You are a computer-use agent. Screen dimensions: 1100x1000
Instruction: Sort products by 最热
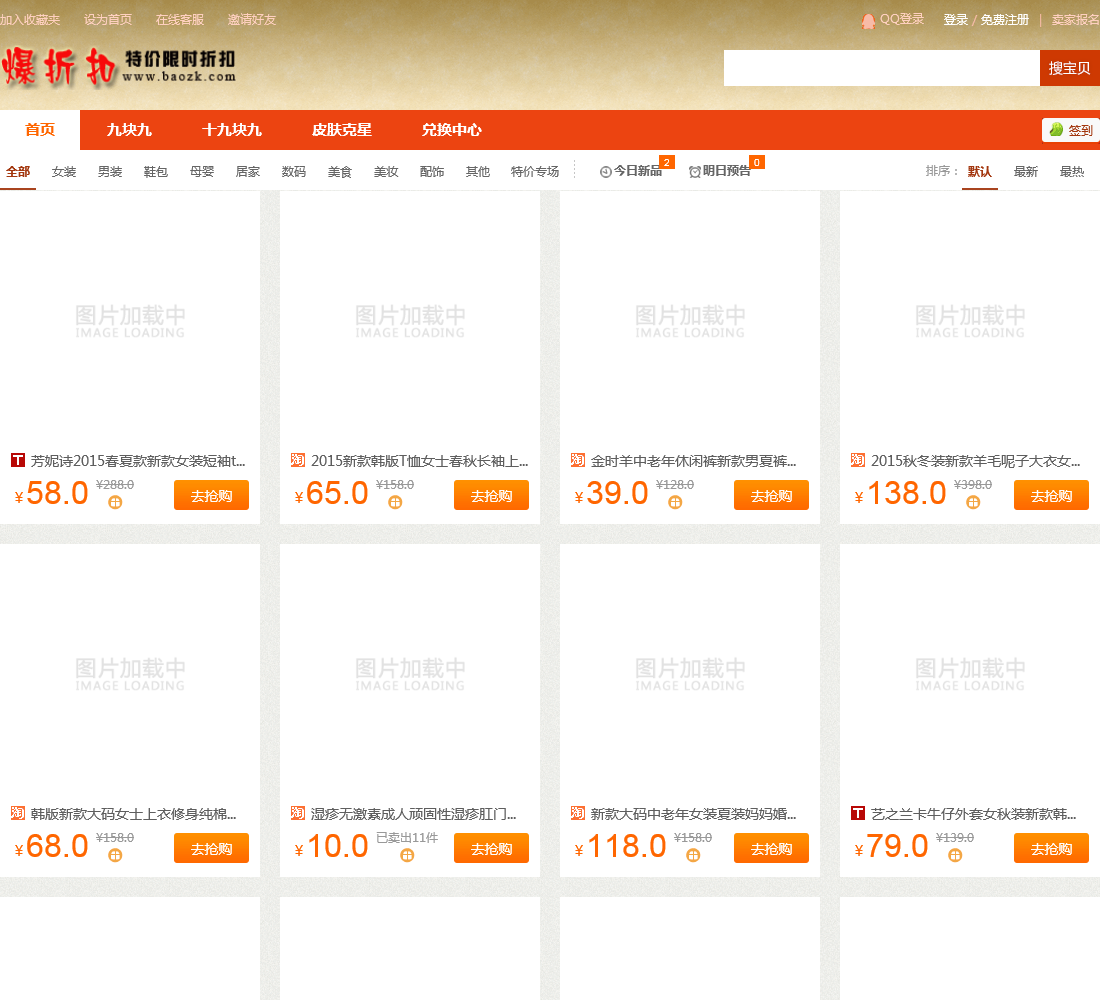point(1072,172)
